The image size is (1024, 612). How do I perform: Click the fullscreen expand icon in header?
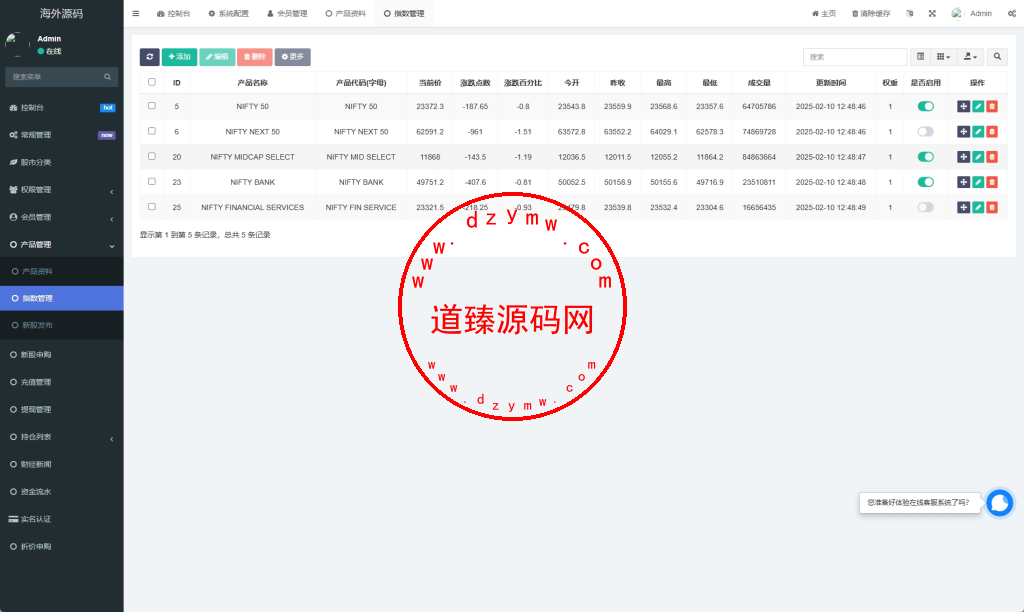coord(932,13)
